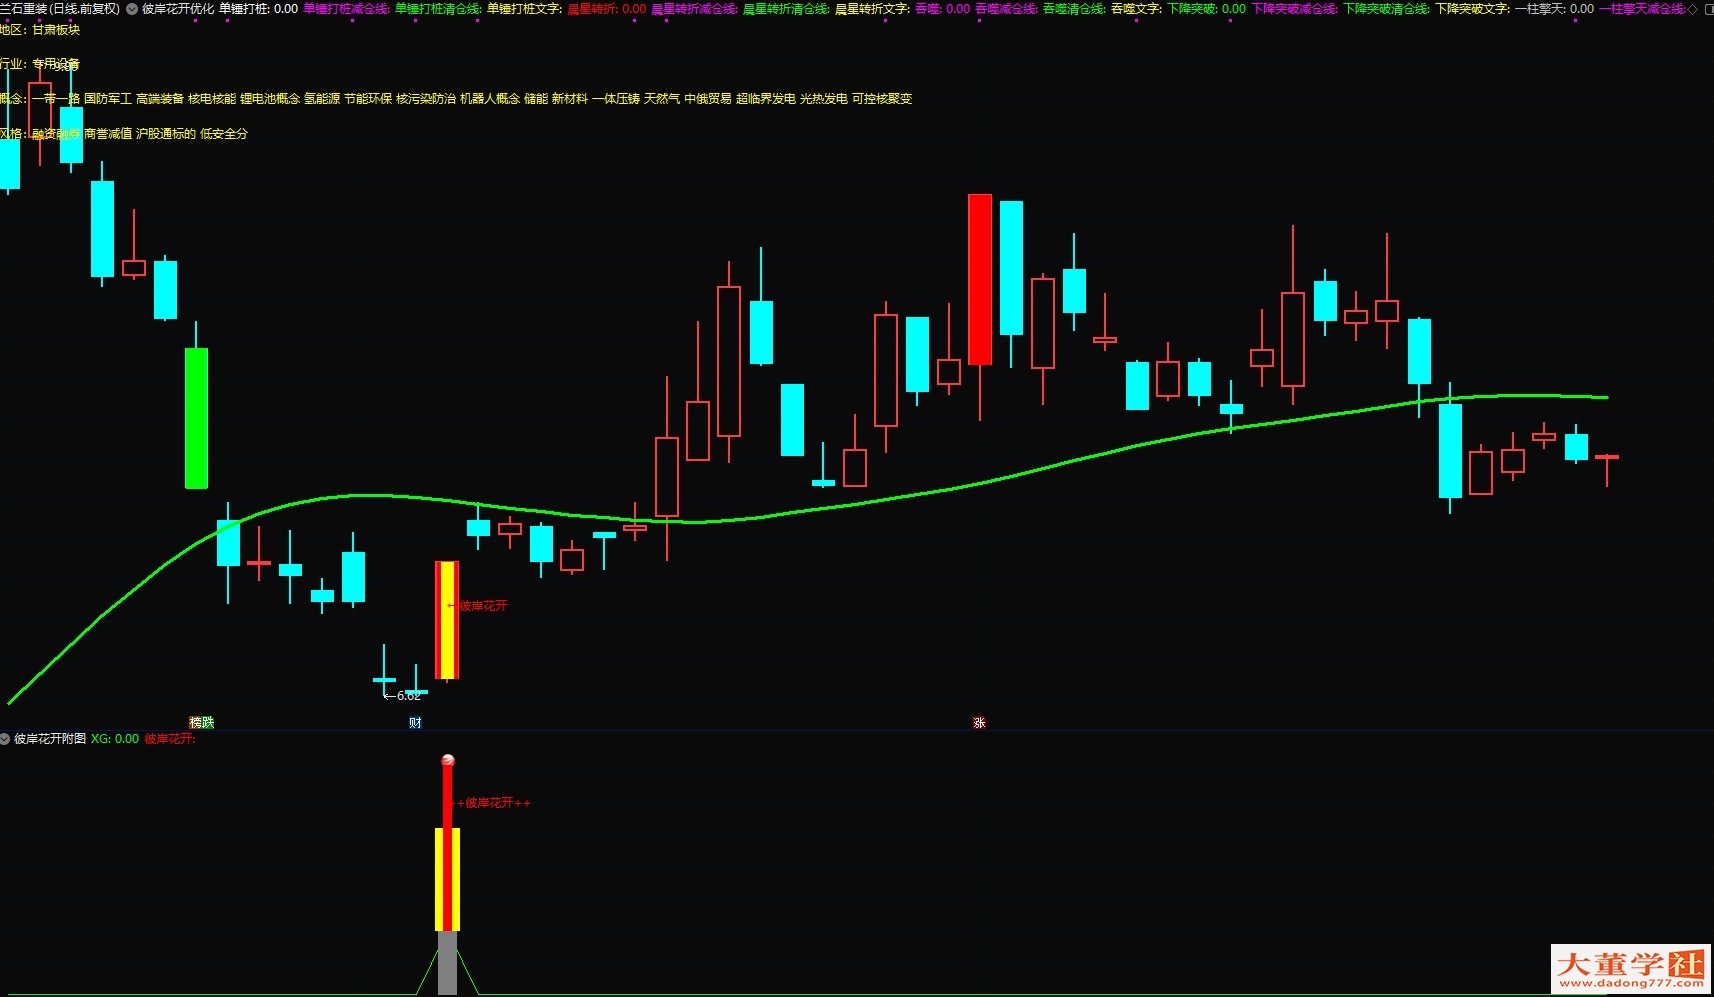Select the 国防军工 concept tag
Screen dimensions: 1714x997
108,99
